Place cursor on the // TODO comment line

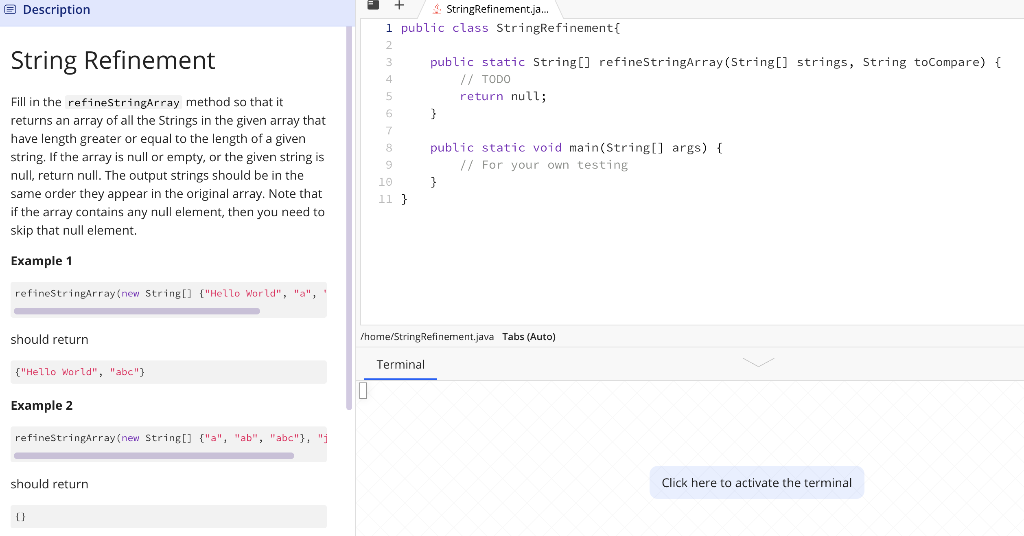click(x=485, y=79)
